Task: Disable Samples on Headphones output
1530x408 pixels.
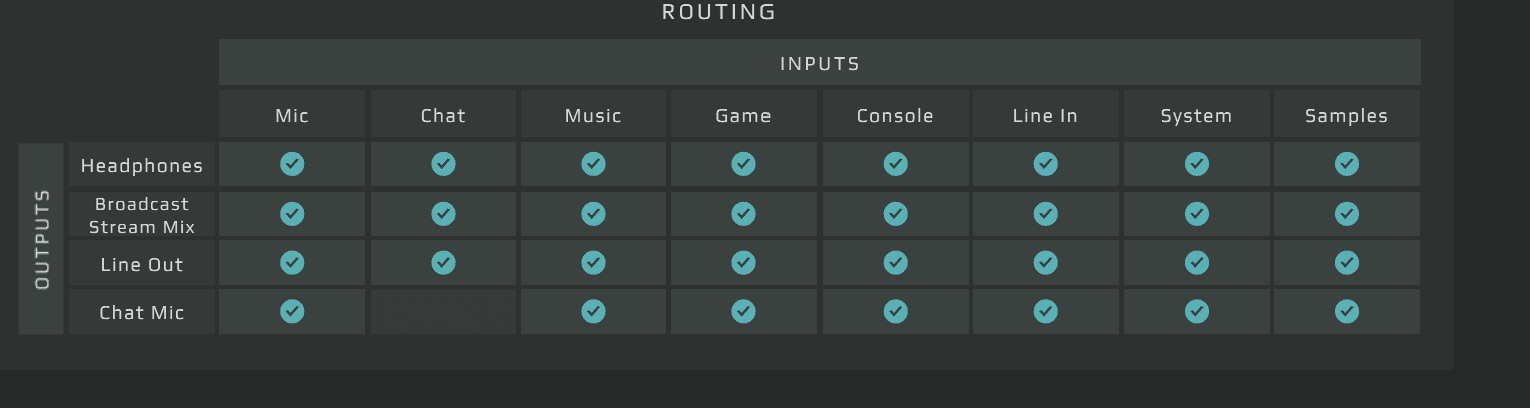Action: click(x=1347, y=164)
